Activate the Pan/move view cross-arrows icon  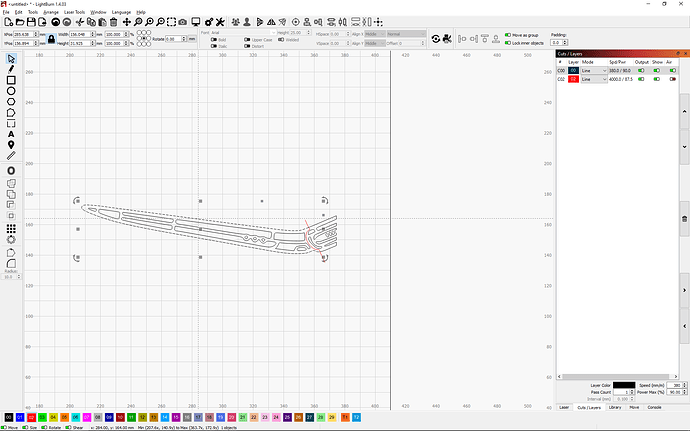(x=127, y=22)
